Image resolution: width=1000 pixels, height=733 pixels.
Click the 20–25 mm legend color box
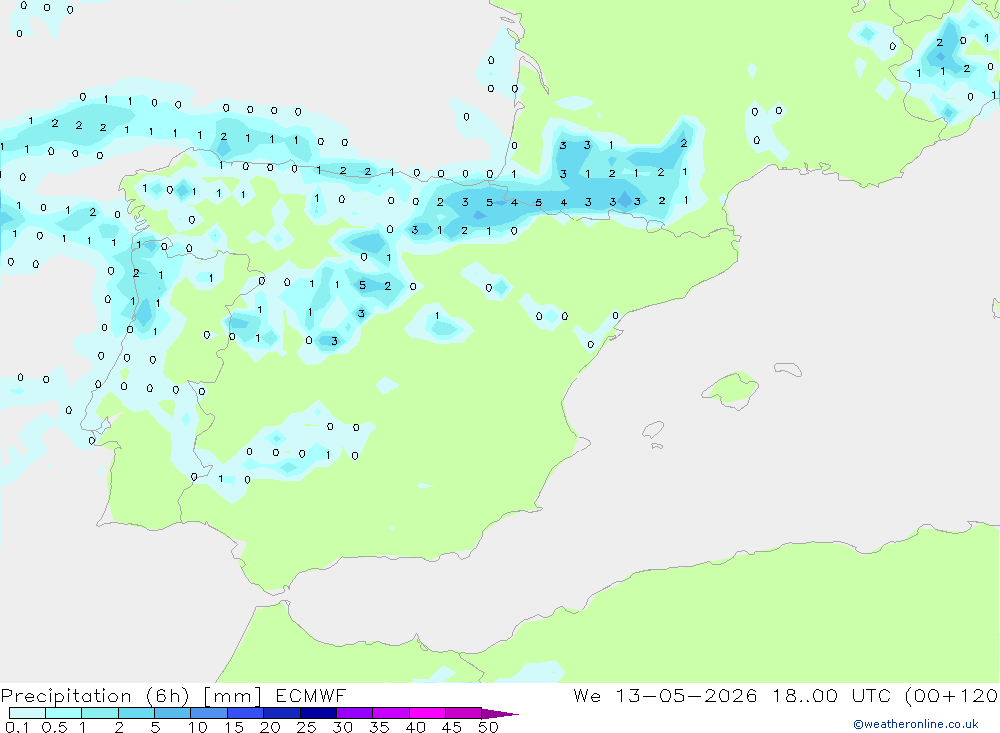(282, 713)
